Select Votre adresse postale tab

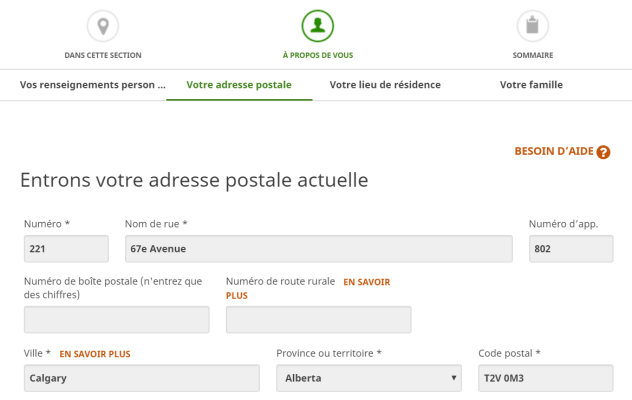tap(239, 85)
